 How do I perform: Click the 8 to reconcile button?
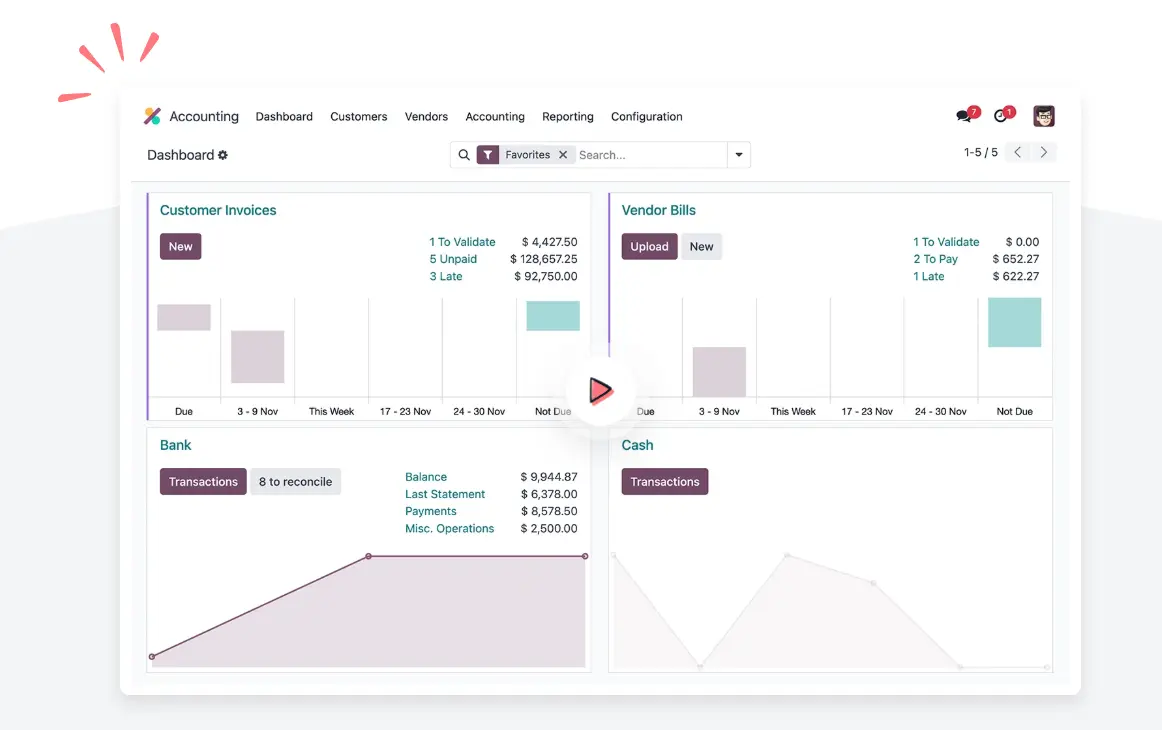pyautogui.click(x=295, y=482)
